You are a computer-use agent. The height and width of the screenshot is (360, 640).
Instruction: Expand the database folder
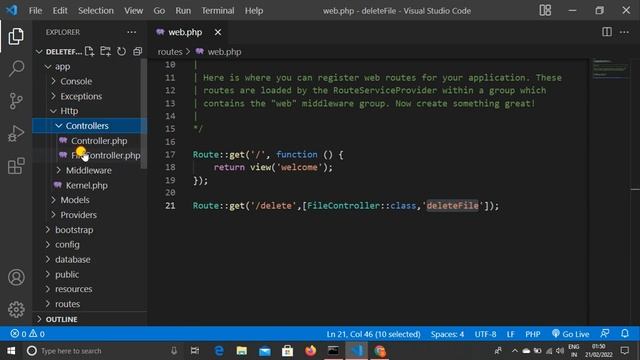click(x=72, y=260)
